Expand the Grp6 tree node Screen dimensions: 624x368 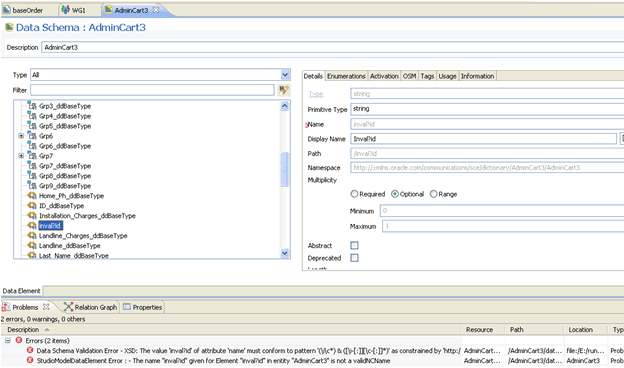pos(21,136)
